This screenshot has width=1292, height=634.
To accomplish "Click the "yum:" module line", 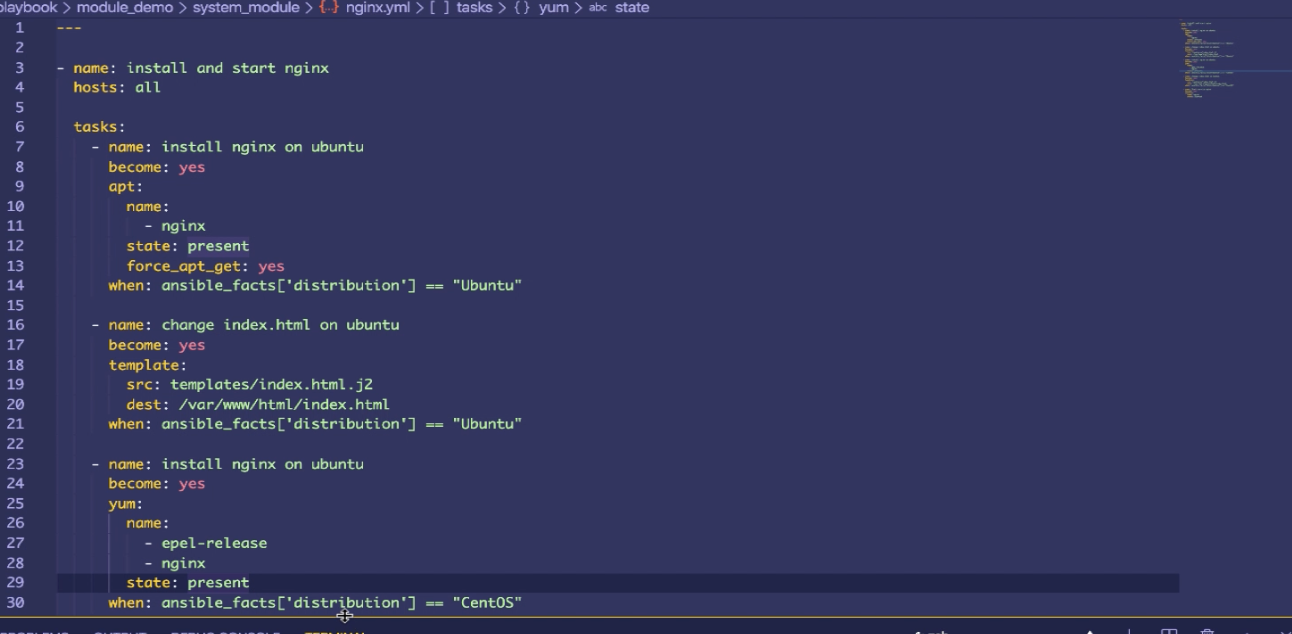I will pos(126,503).
